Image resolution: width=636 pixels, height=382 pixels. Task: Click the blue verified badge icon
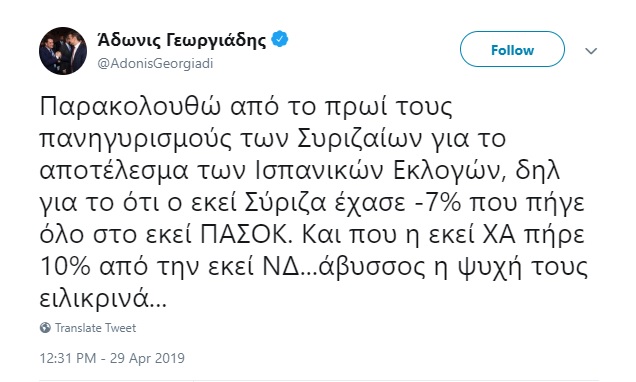(279, 39)
